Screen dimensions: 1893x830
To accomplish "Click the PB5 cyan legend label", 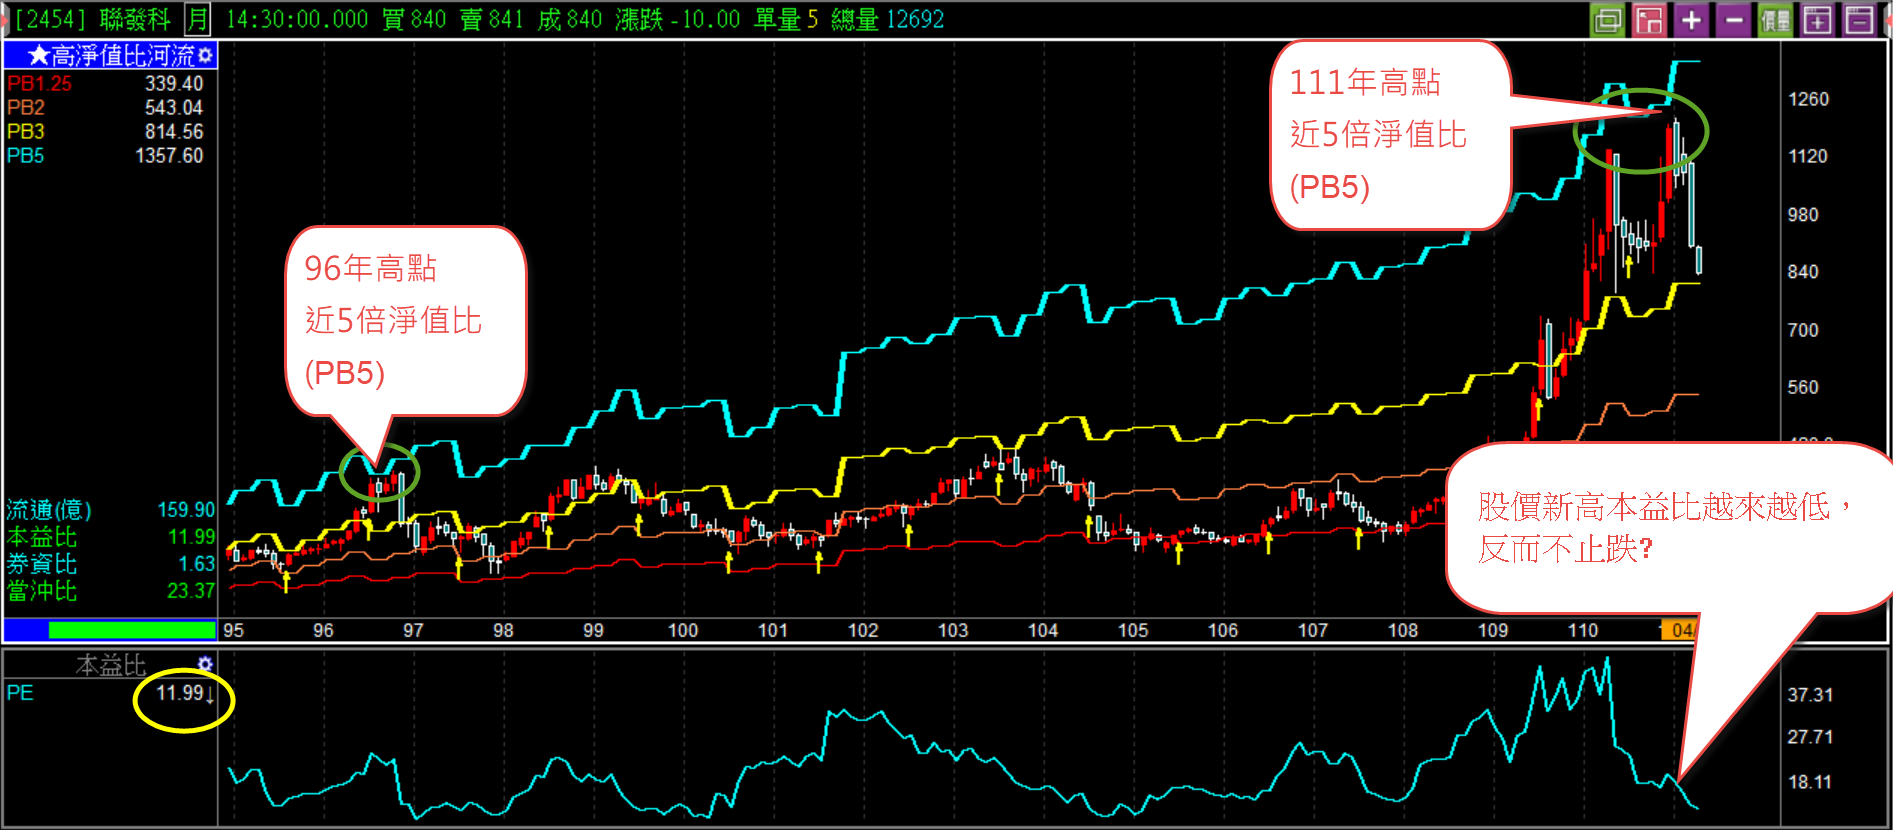I will click(x=26, y=156).
